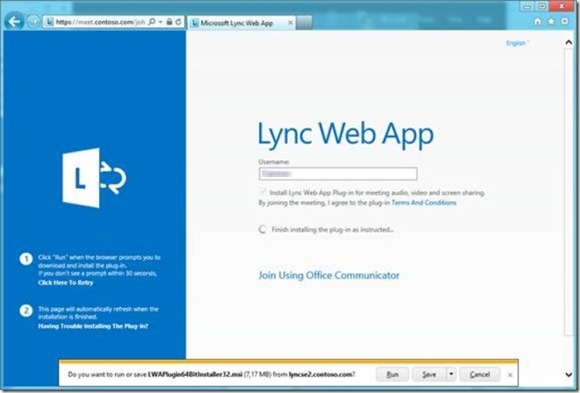Click the LWAPlugin64BitInstaller32.msi file name
Screen dimensions: 580x393
(195, 374)
